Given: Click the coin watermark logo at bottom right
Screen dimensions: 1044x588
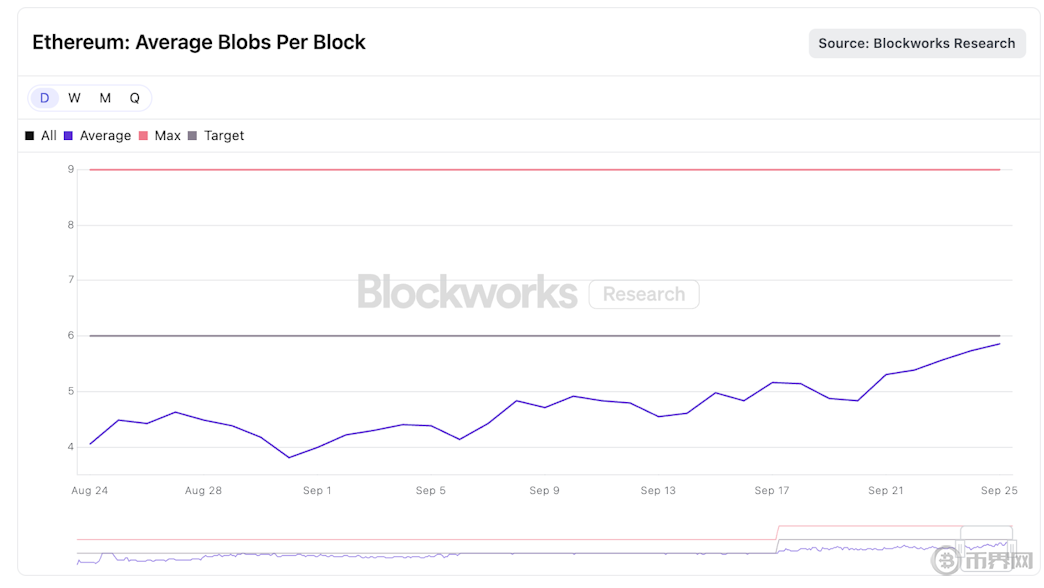Looking at the screenshot, I should 945,561.
